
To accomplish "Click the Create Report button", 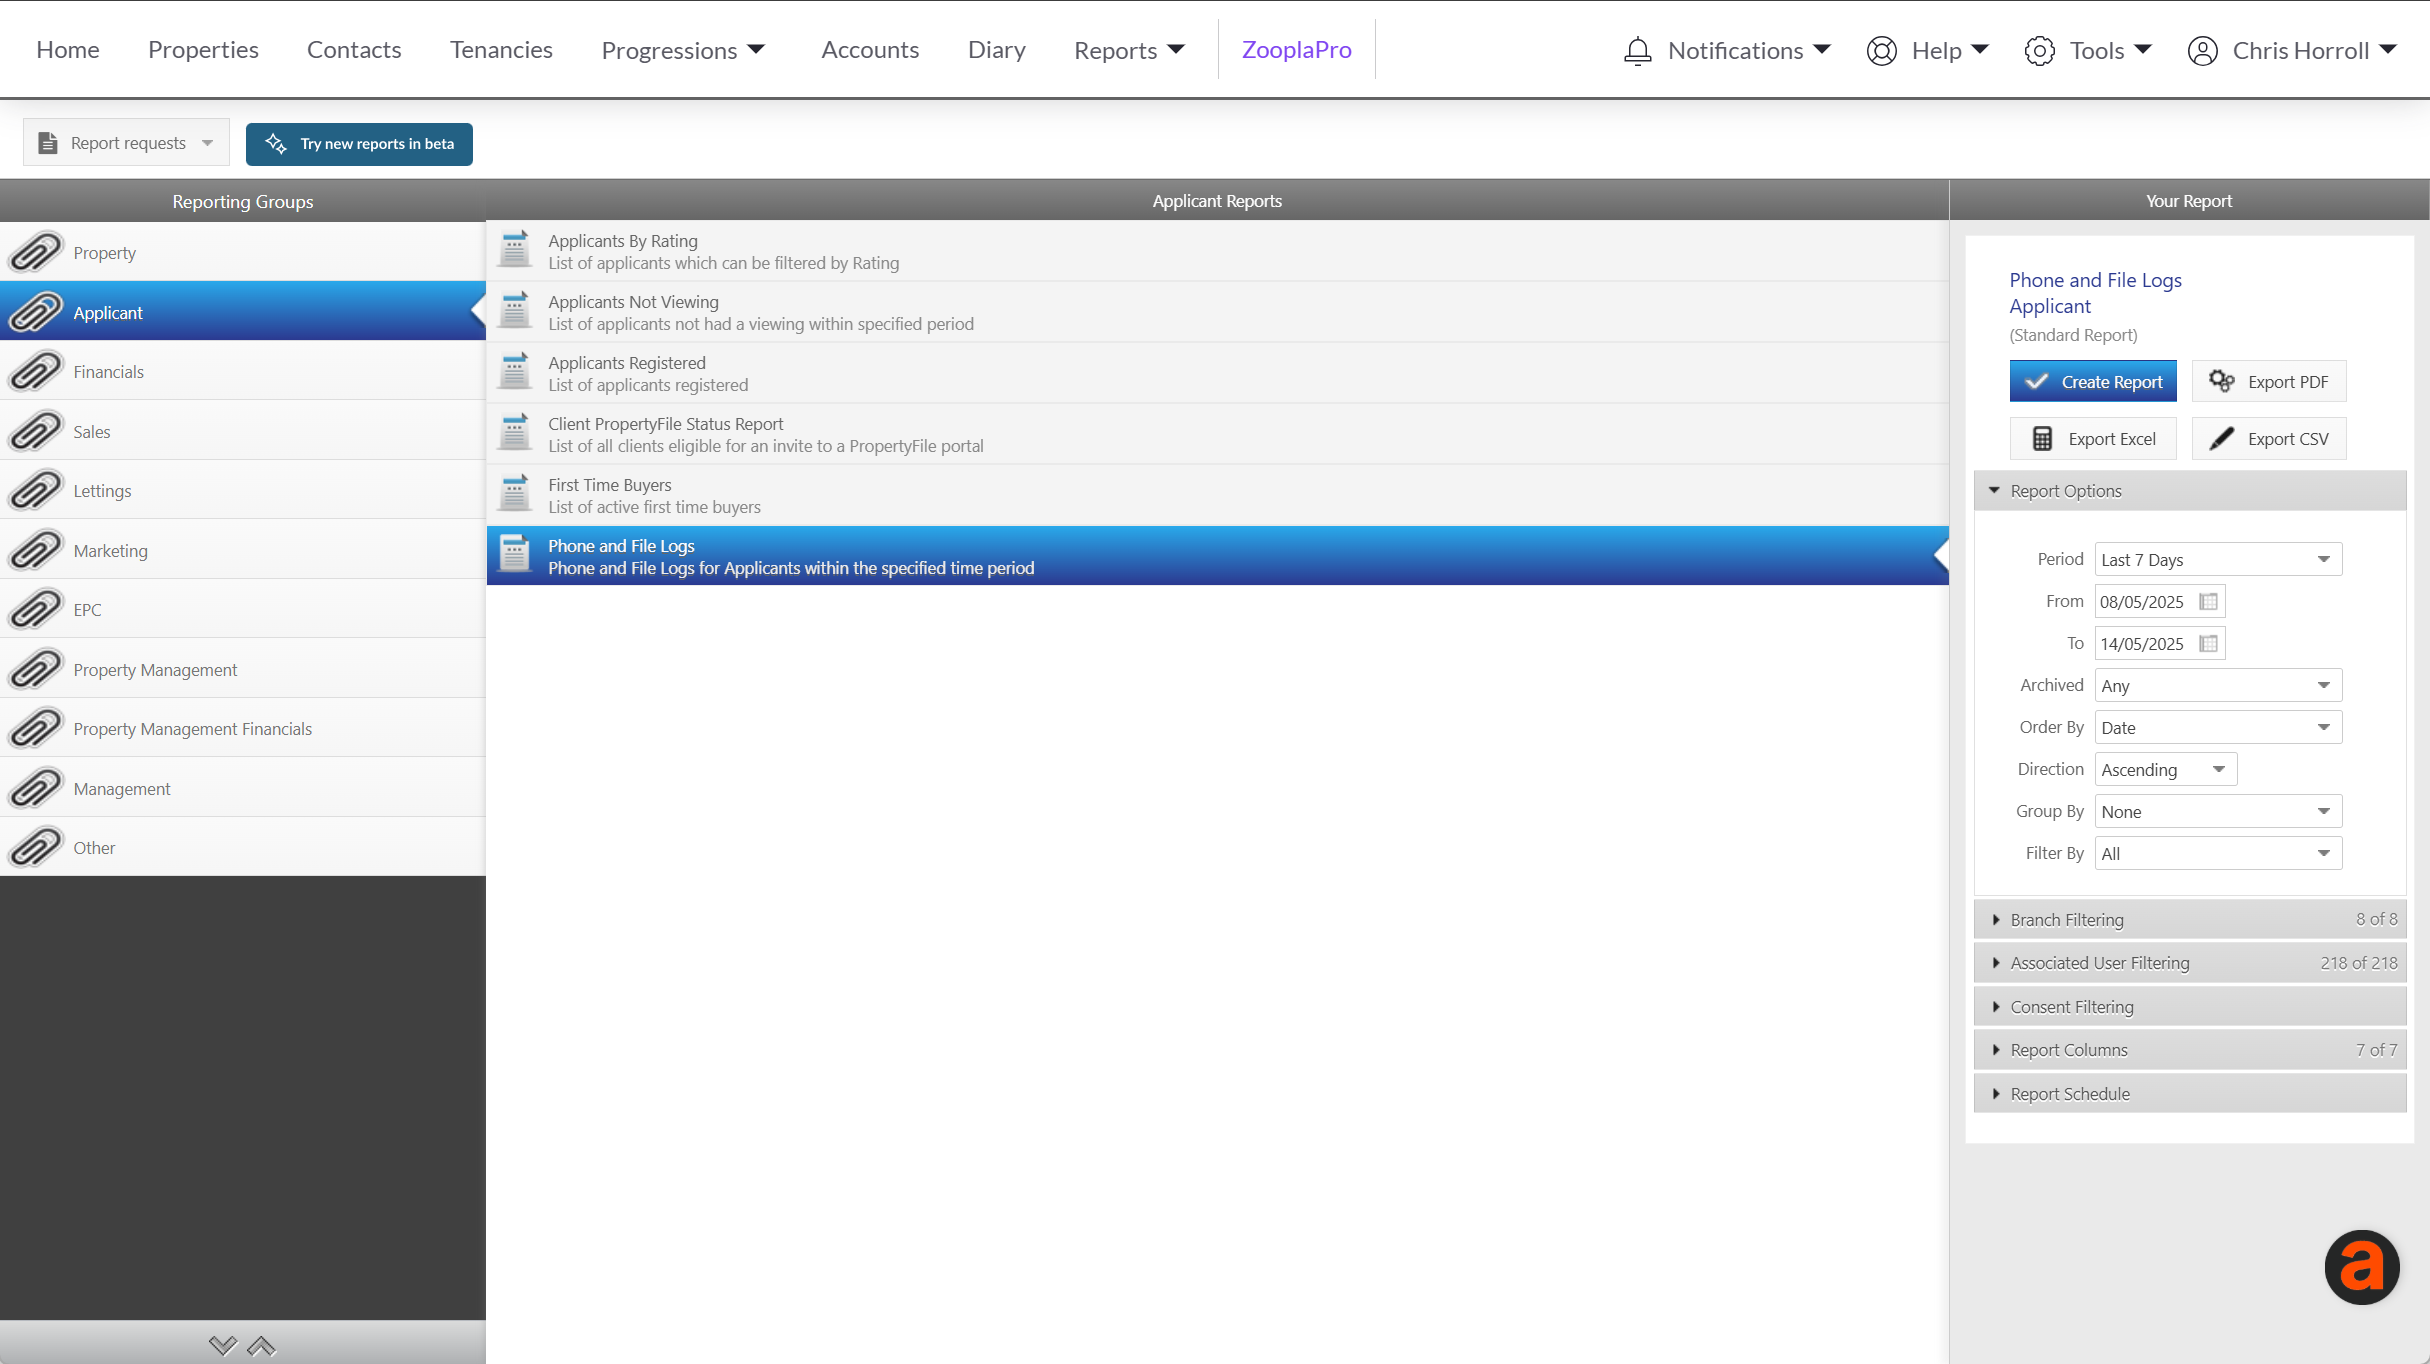I will coord(2093,381).
